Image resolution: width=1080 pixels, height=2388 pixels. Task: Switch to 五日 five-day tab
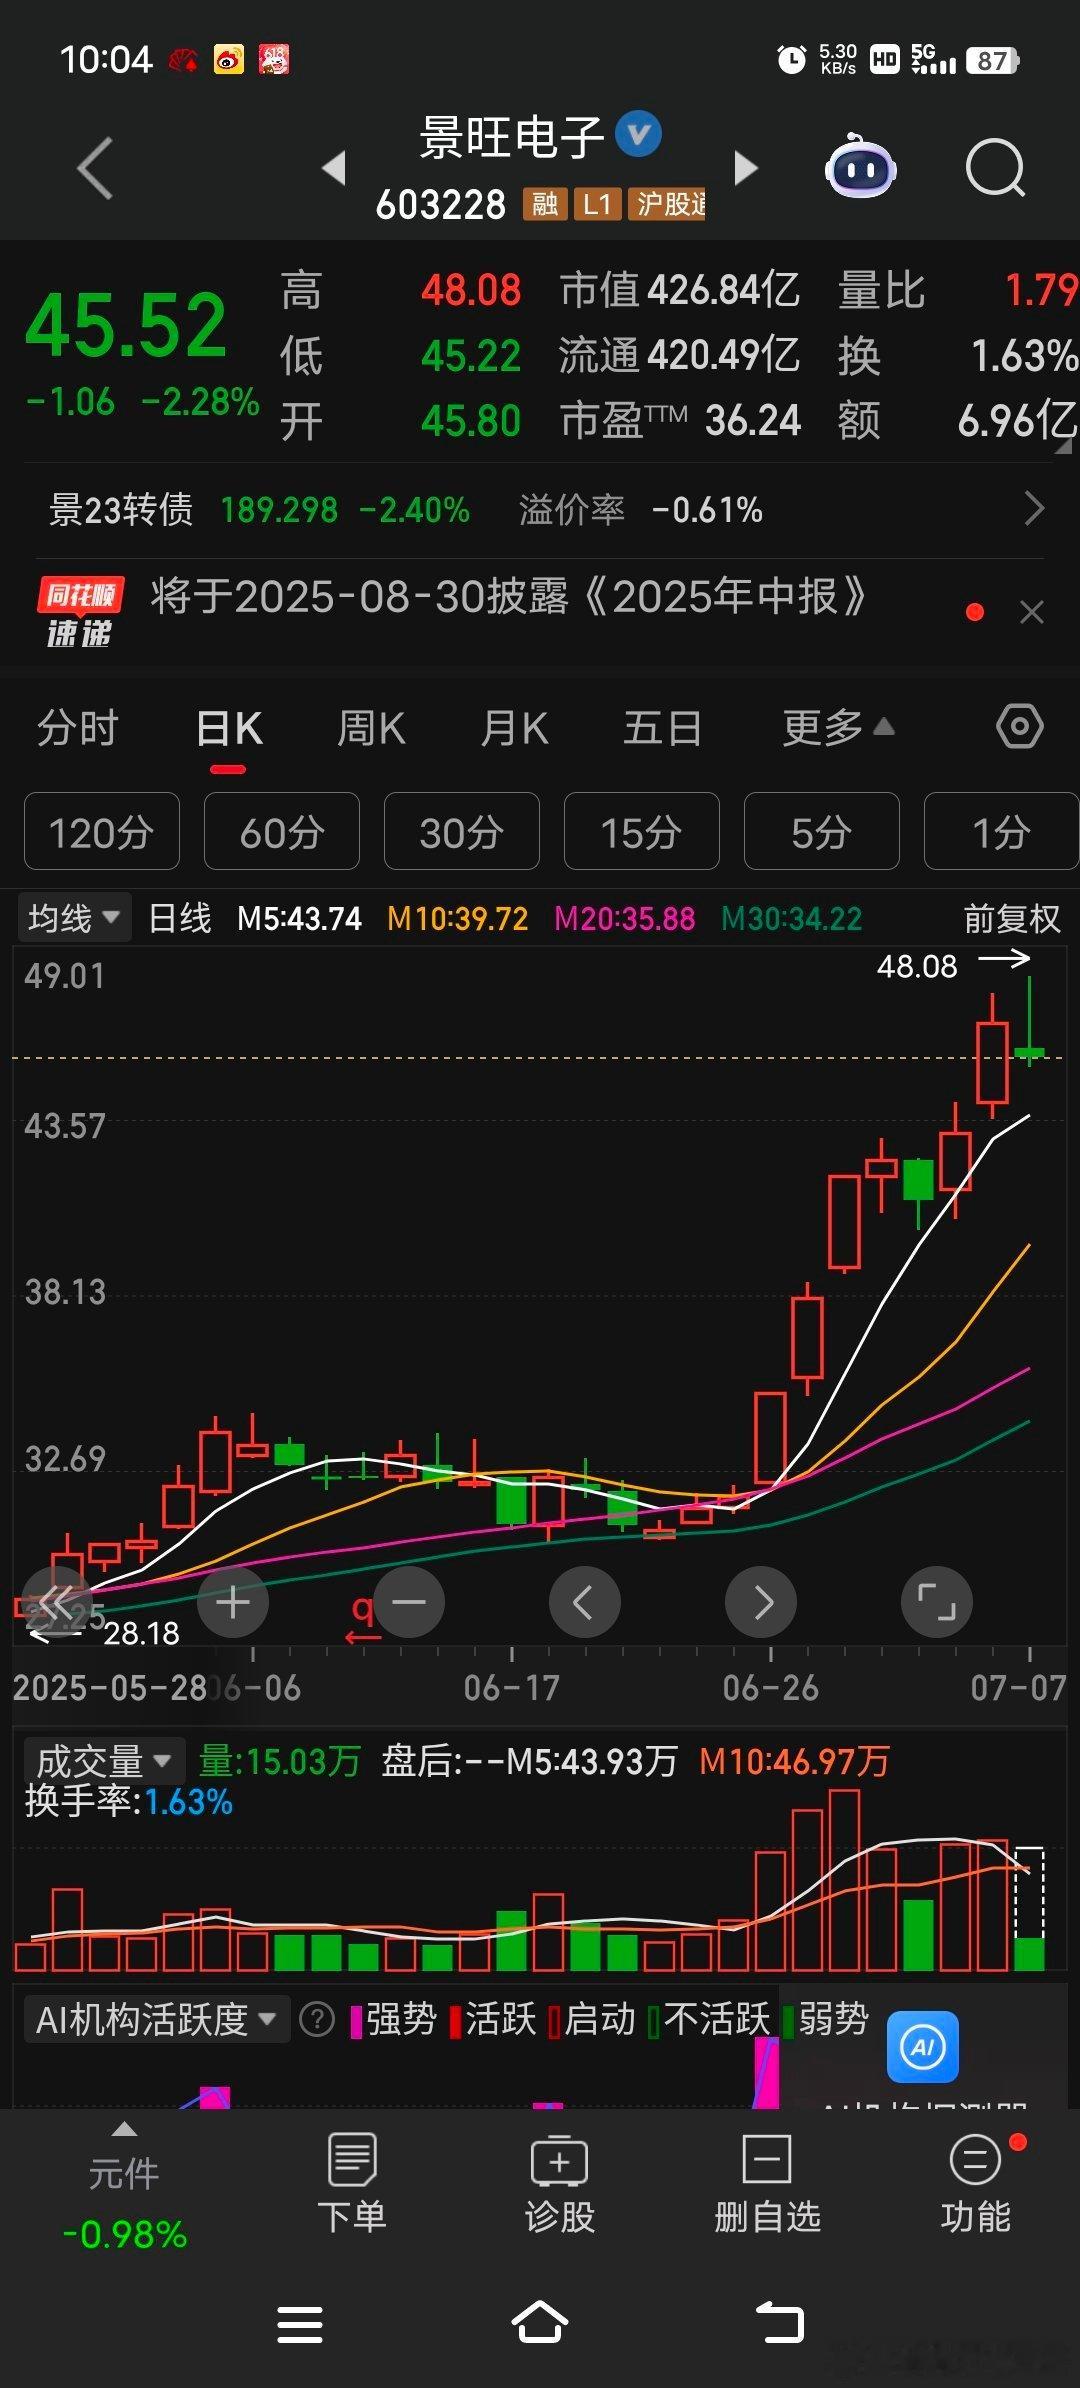point(662,727)
